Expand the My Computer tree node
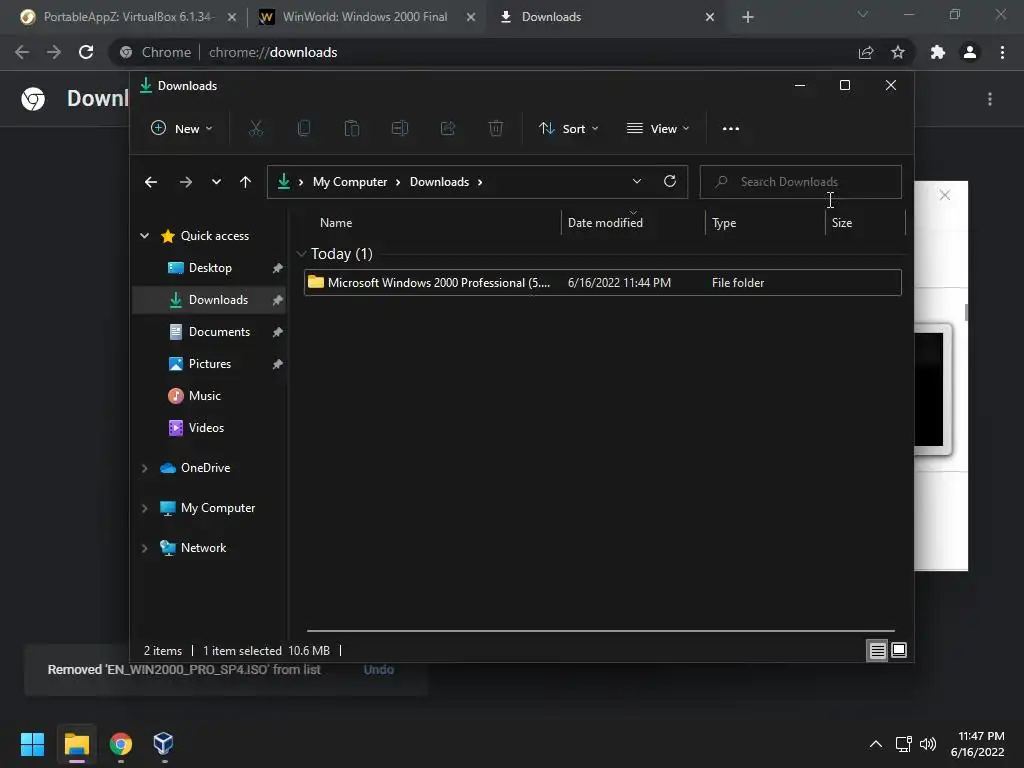 click(x=144, y=508)
